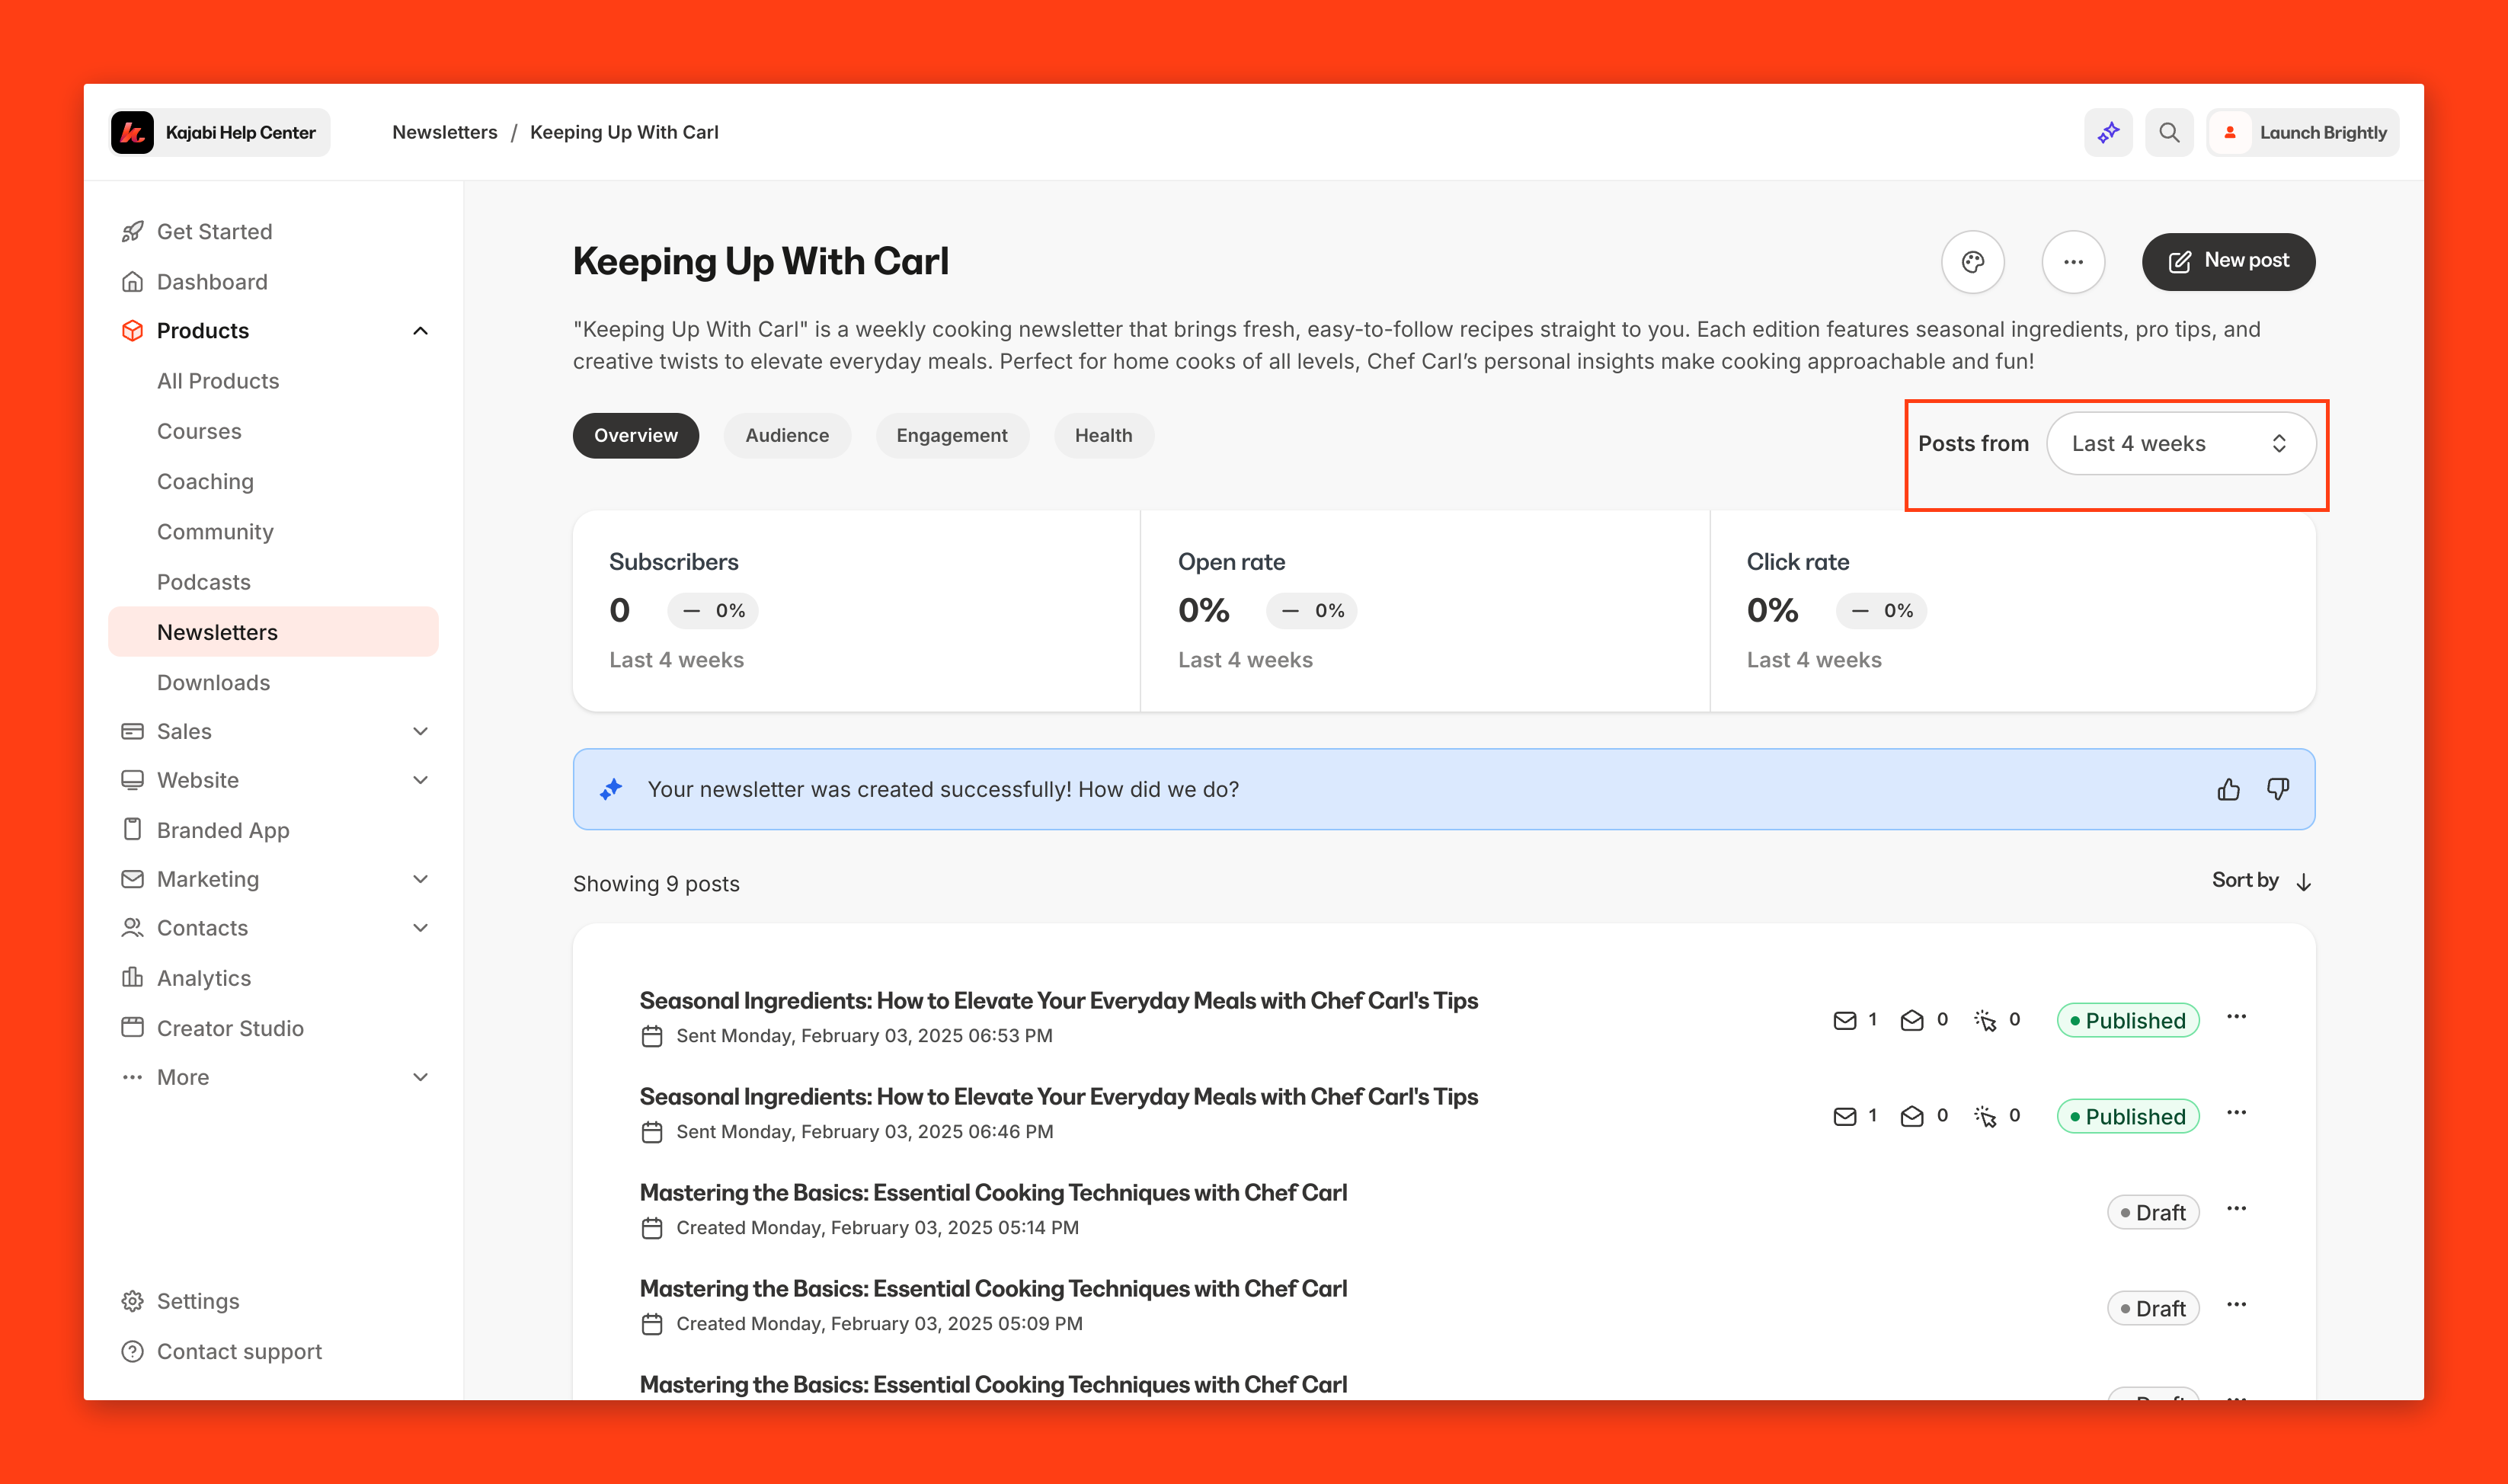Give thumbs up feedback on newsletter creation

pyautogui.click(x=2228, y=790)
